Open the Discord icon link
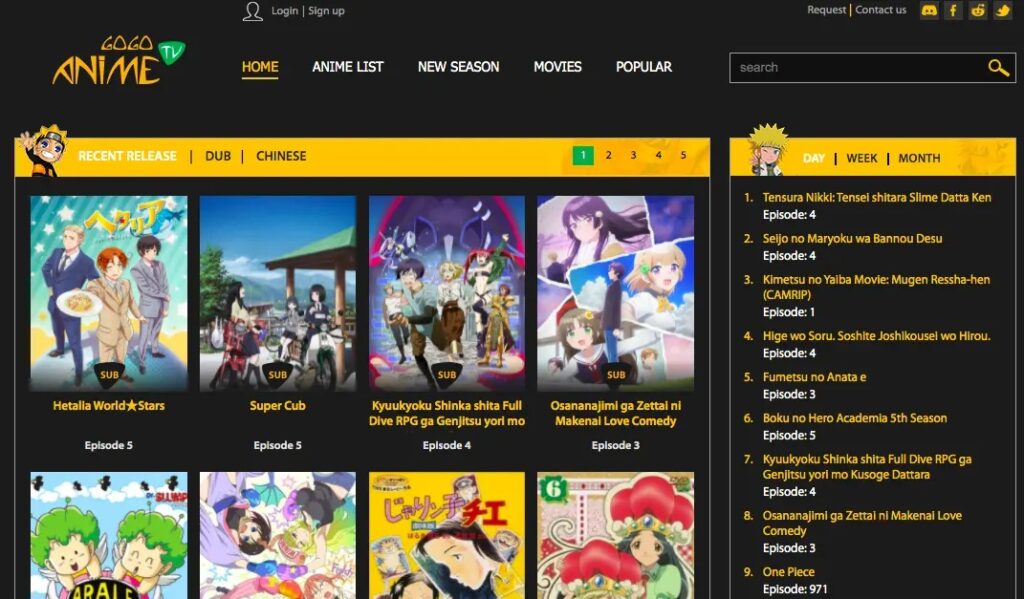1024x599 pixels. coord(929,10)
